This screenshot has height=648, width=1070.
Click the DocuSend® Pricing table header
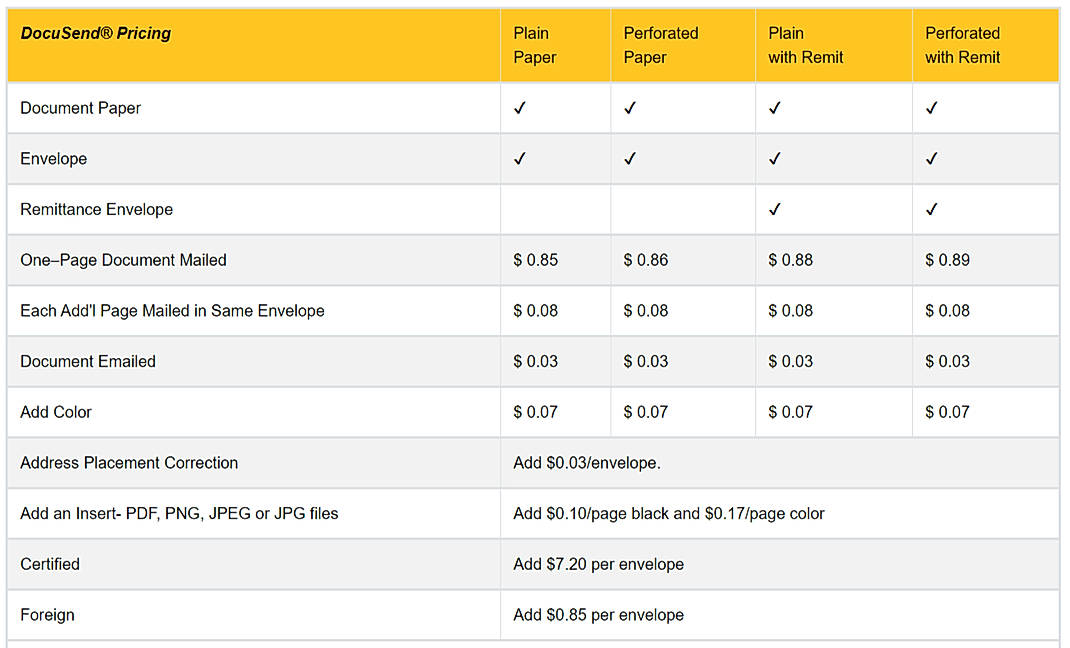(x=96, y=33)
